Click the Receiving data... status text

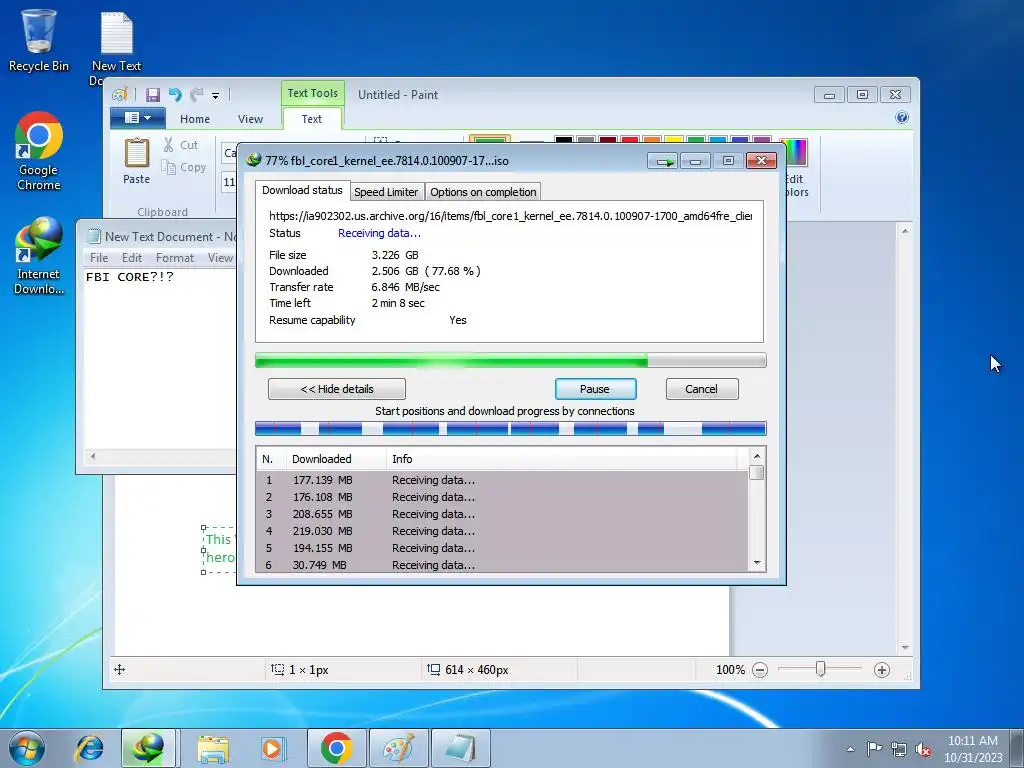coord(379,233)
